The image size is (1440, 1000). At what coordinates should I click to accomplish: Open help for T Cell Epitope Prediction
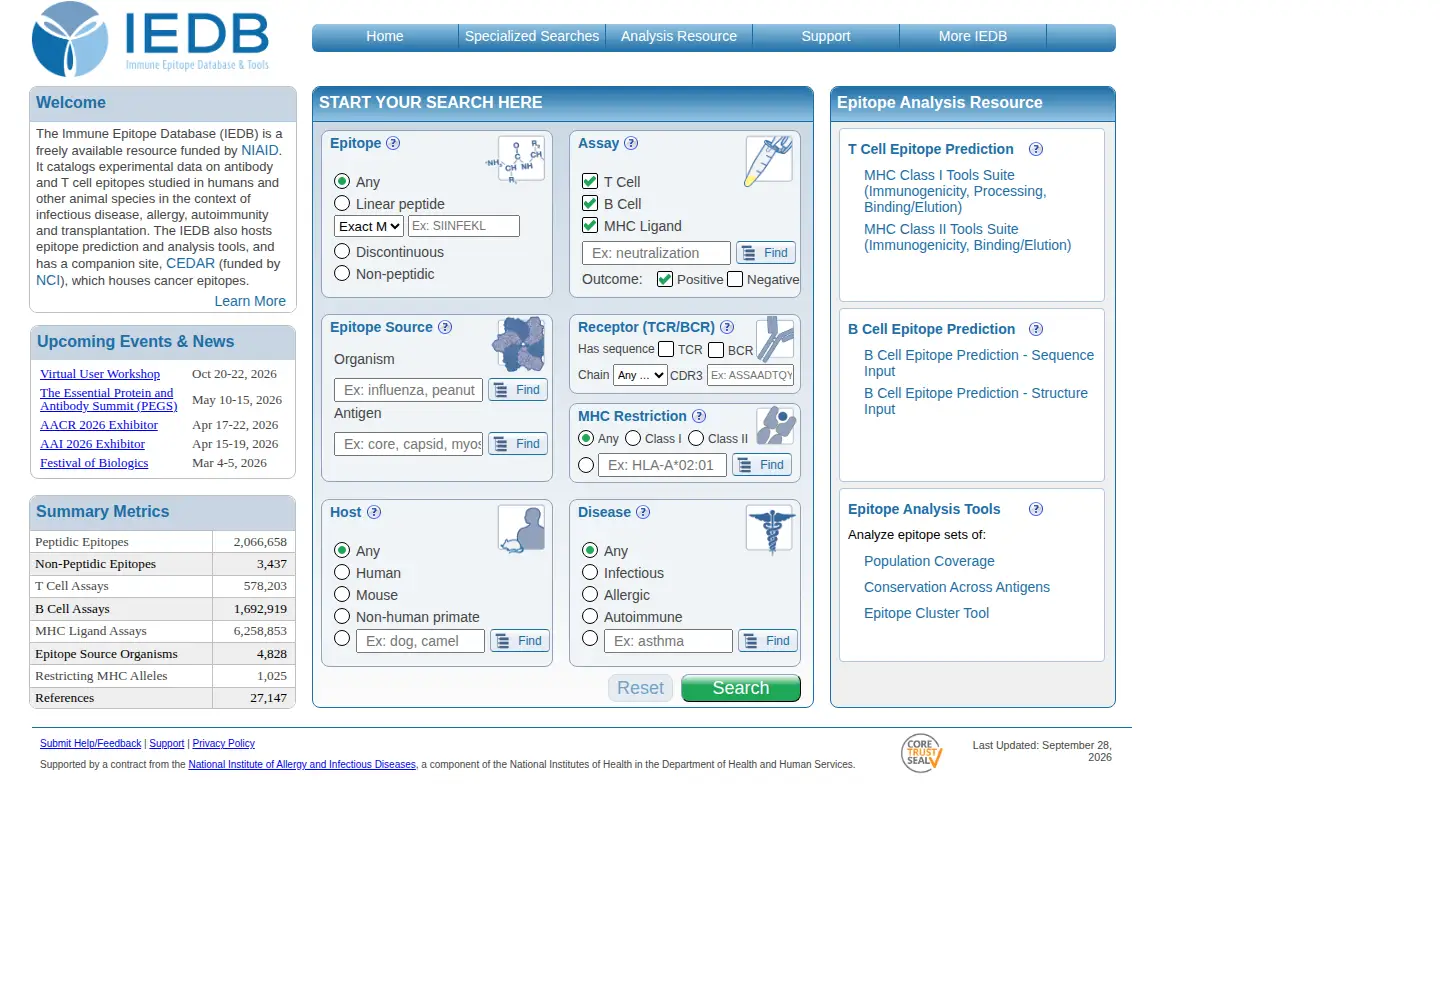pyautogui.click(x=1036, y=149)
